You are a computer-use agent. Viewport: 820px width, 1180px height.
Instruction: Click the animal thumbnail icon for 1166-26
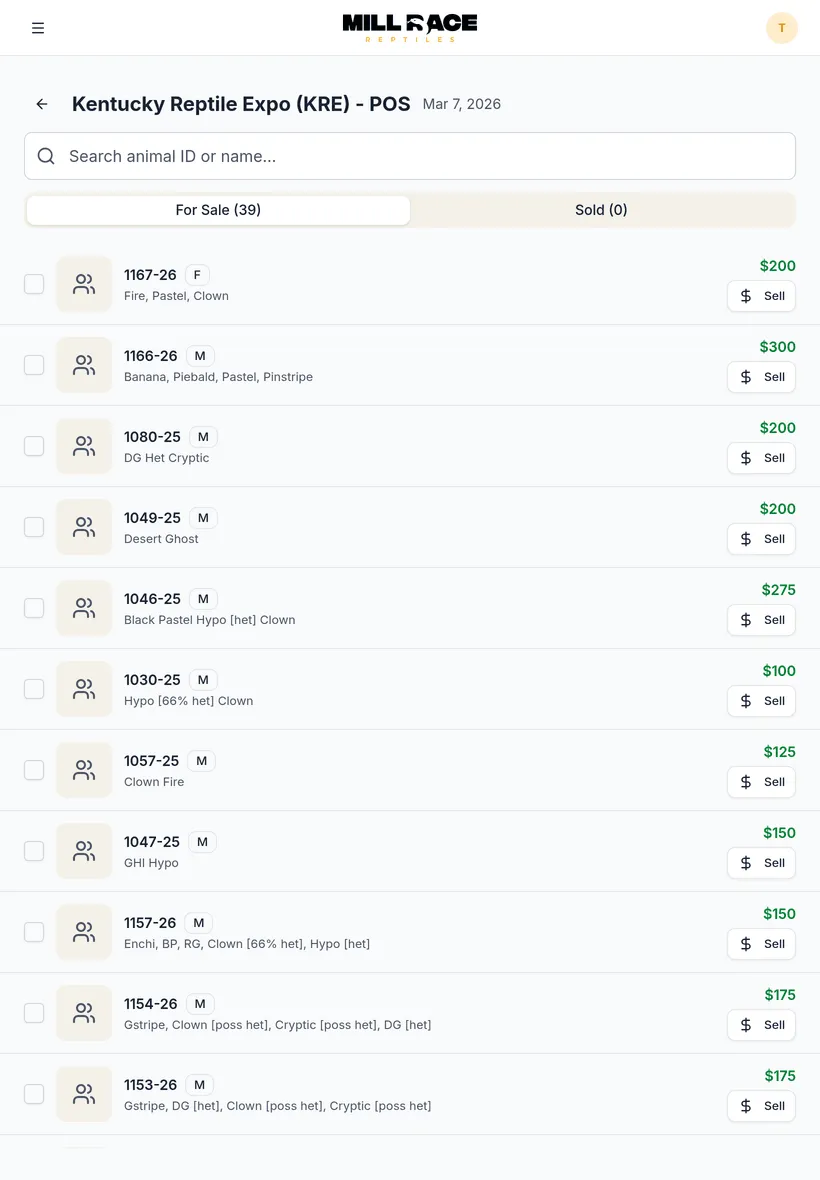point(84,365)
